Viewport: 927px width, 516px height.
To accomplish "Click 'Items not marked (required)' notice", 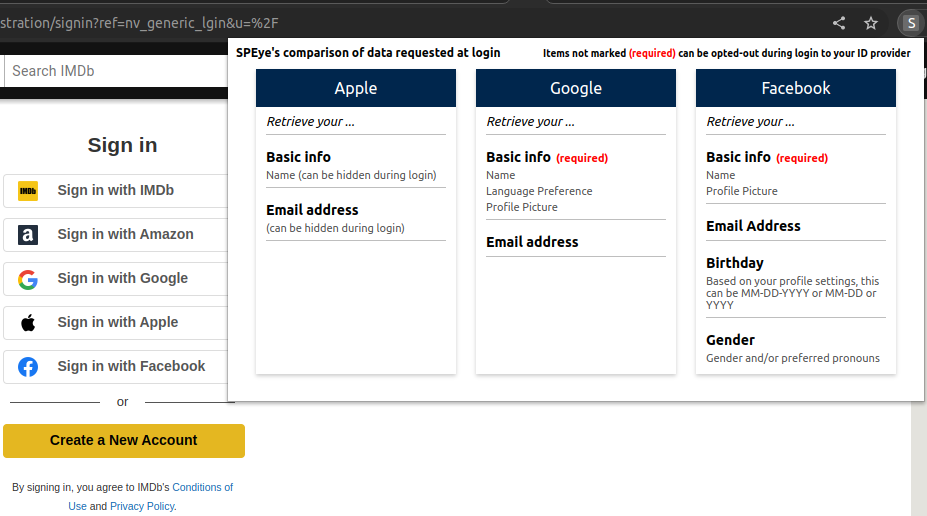I will [x=727, y=53].
